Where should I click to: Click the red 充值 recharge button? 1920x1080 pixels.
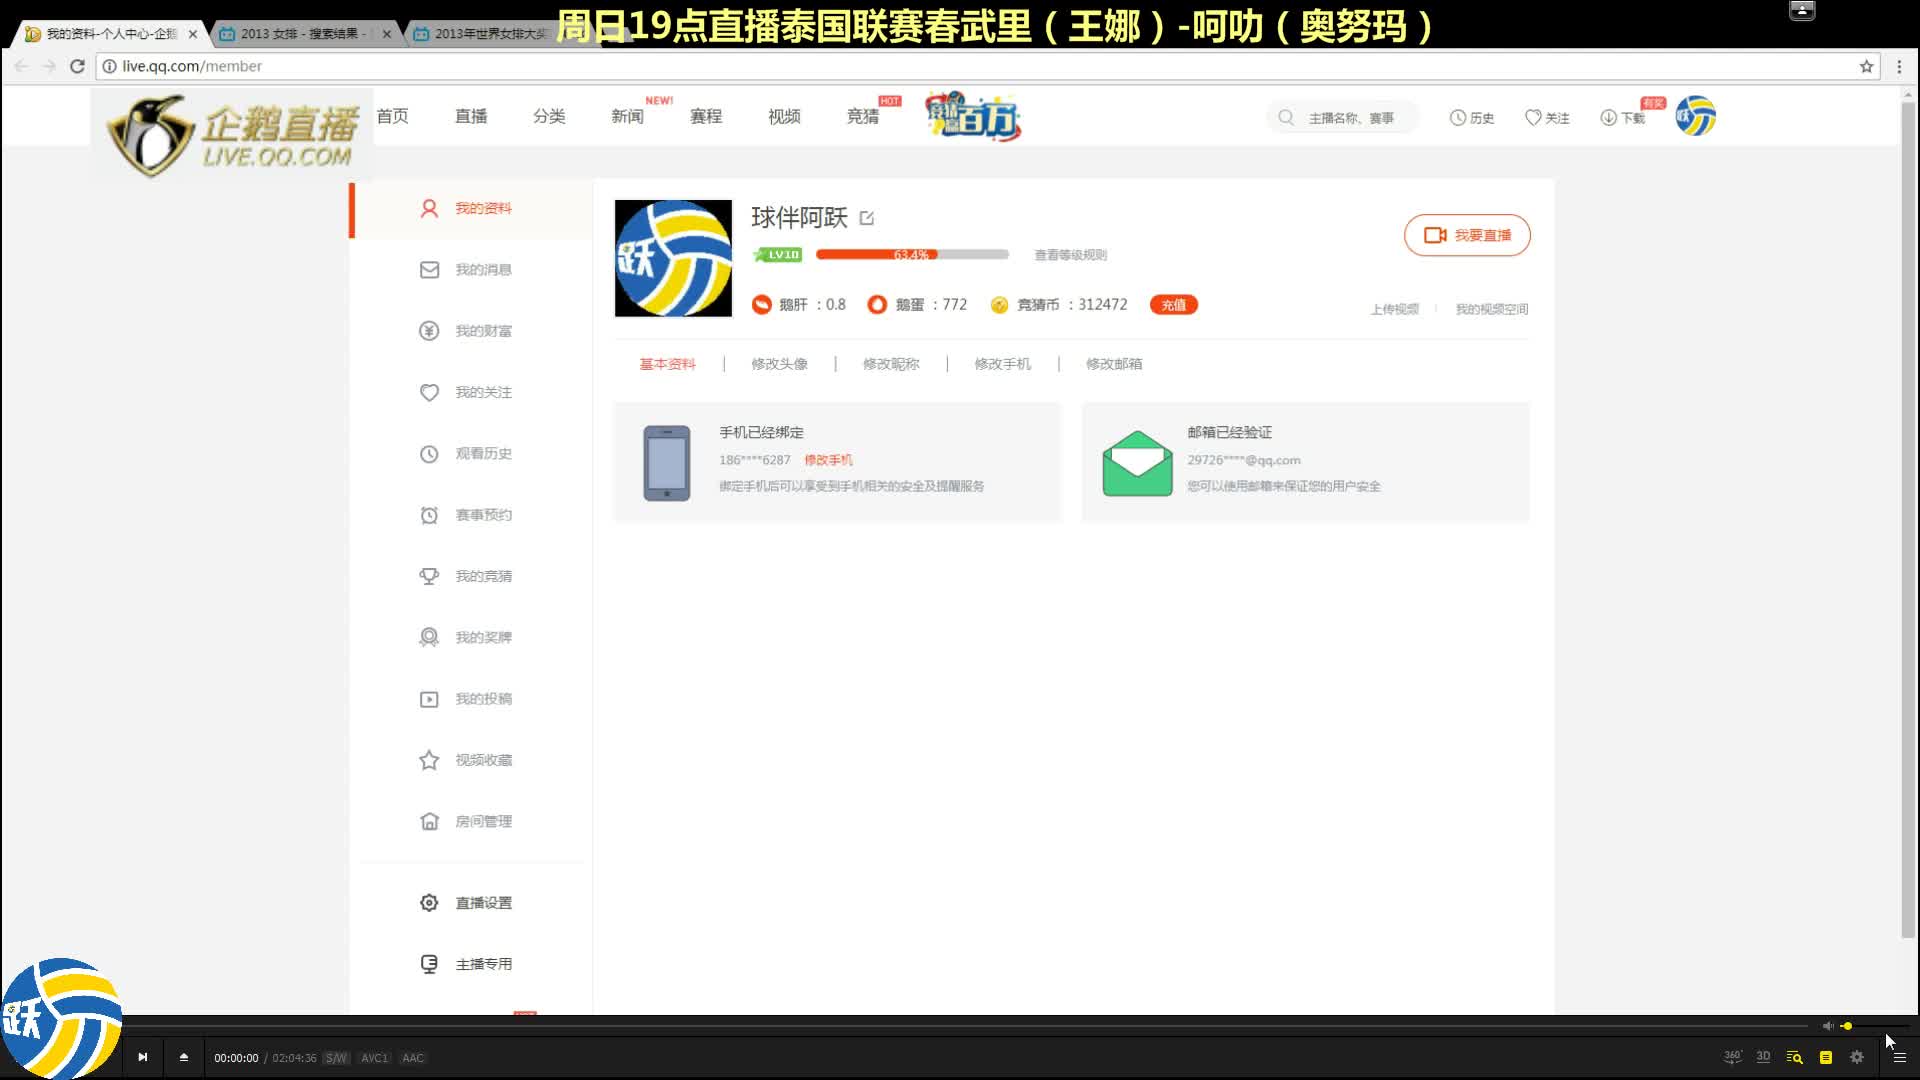(x=1173, y=305)
